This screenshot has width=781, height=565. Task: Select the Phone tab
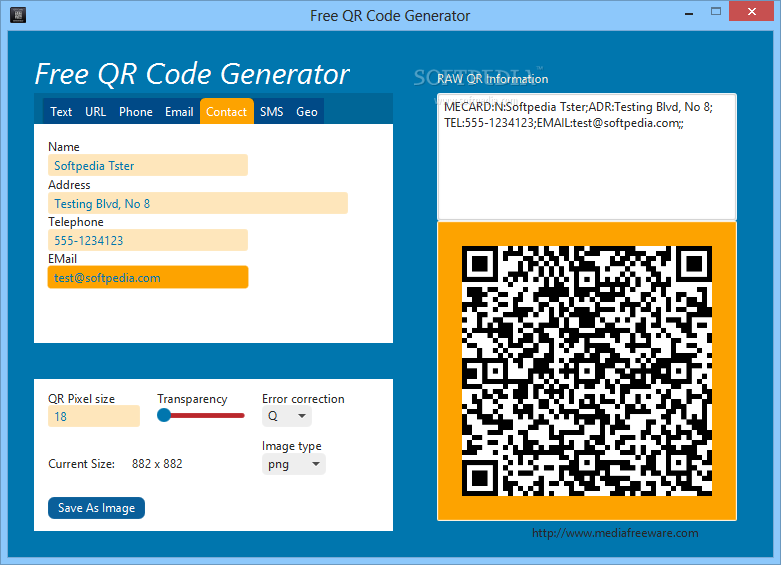click(135, 112)
